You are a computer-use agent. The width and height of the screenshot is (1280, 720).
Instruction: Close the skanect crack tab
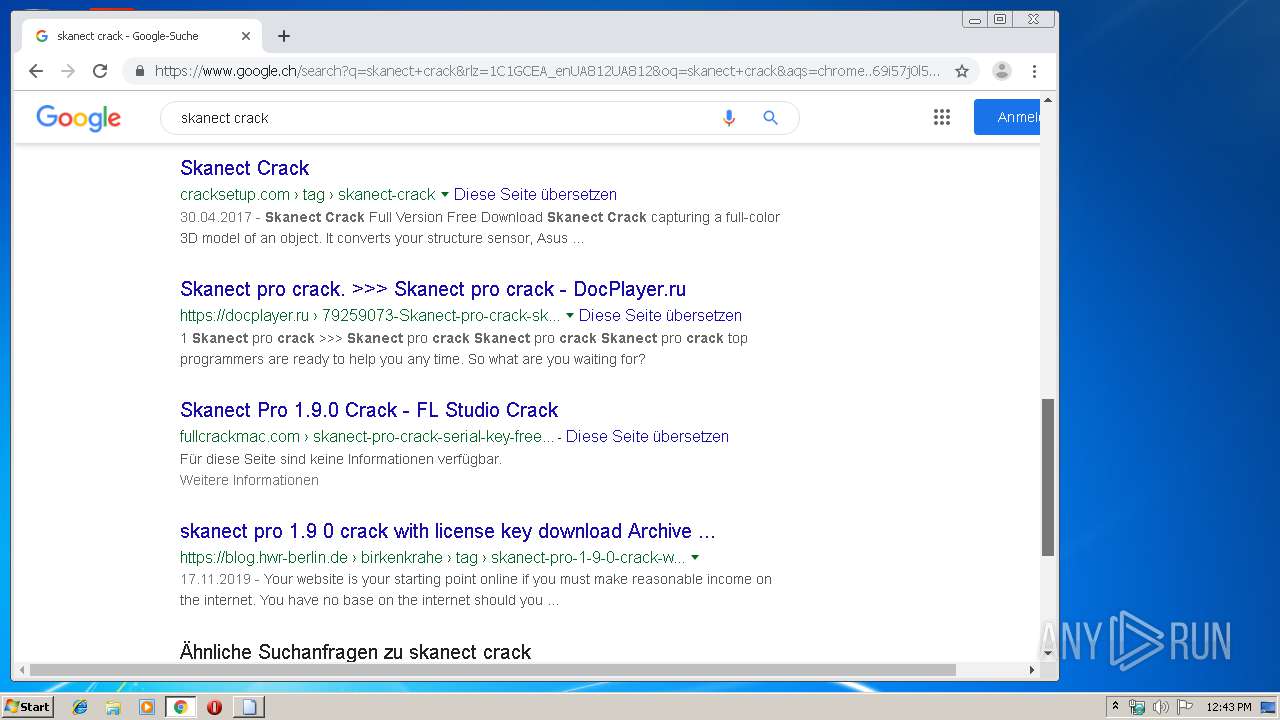point(246,36)
